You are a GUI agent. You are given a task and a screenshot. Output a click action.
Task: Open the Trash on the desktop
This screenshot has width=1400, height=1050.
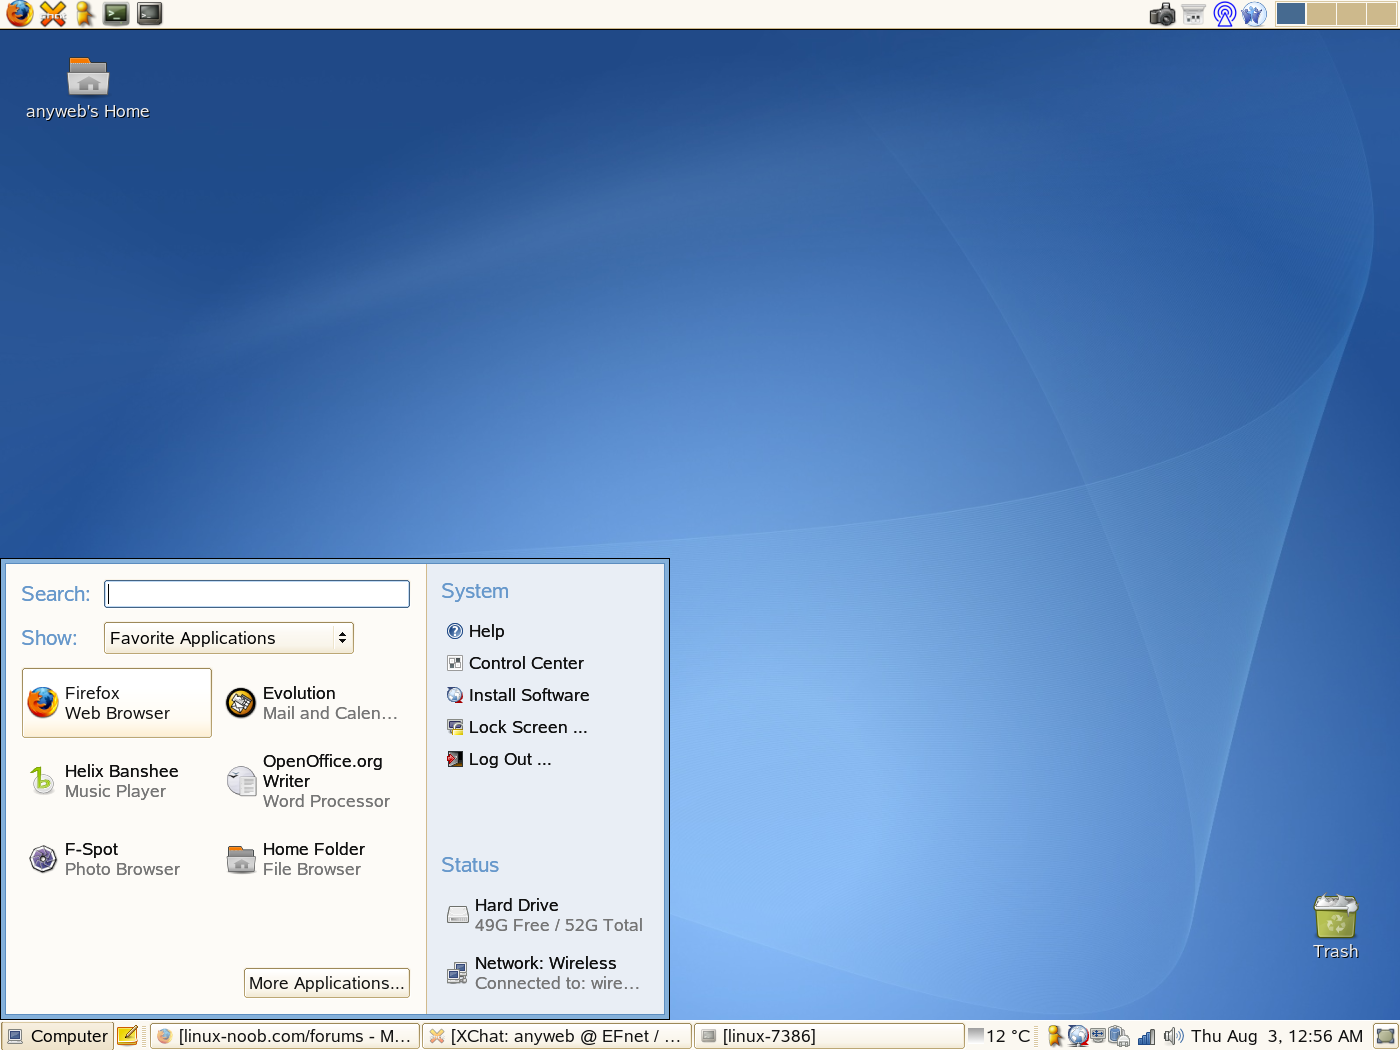click(x=1335, y=918)
